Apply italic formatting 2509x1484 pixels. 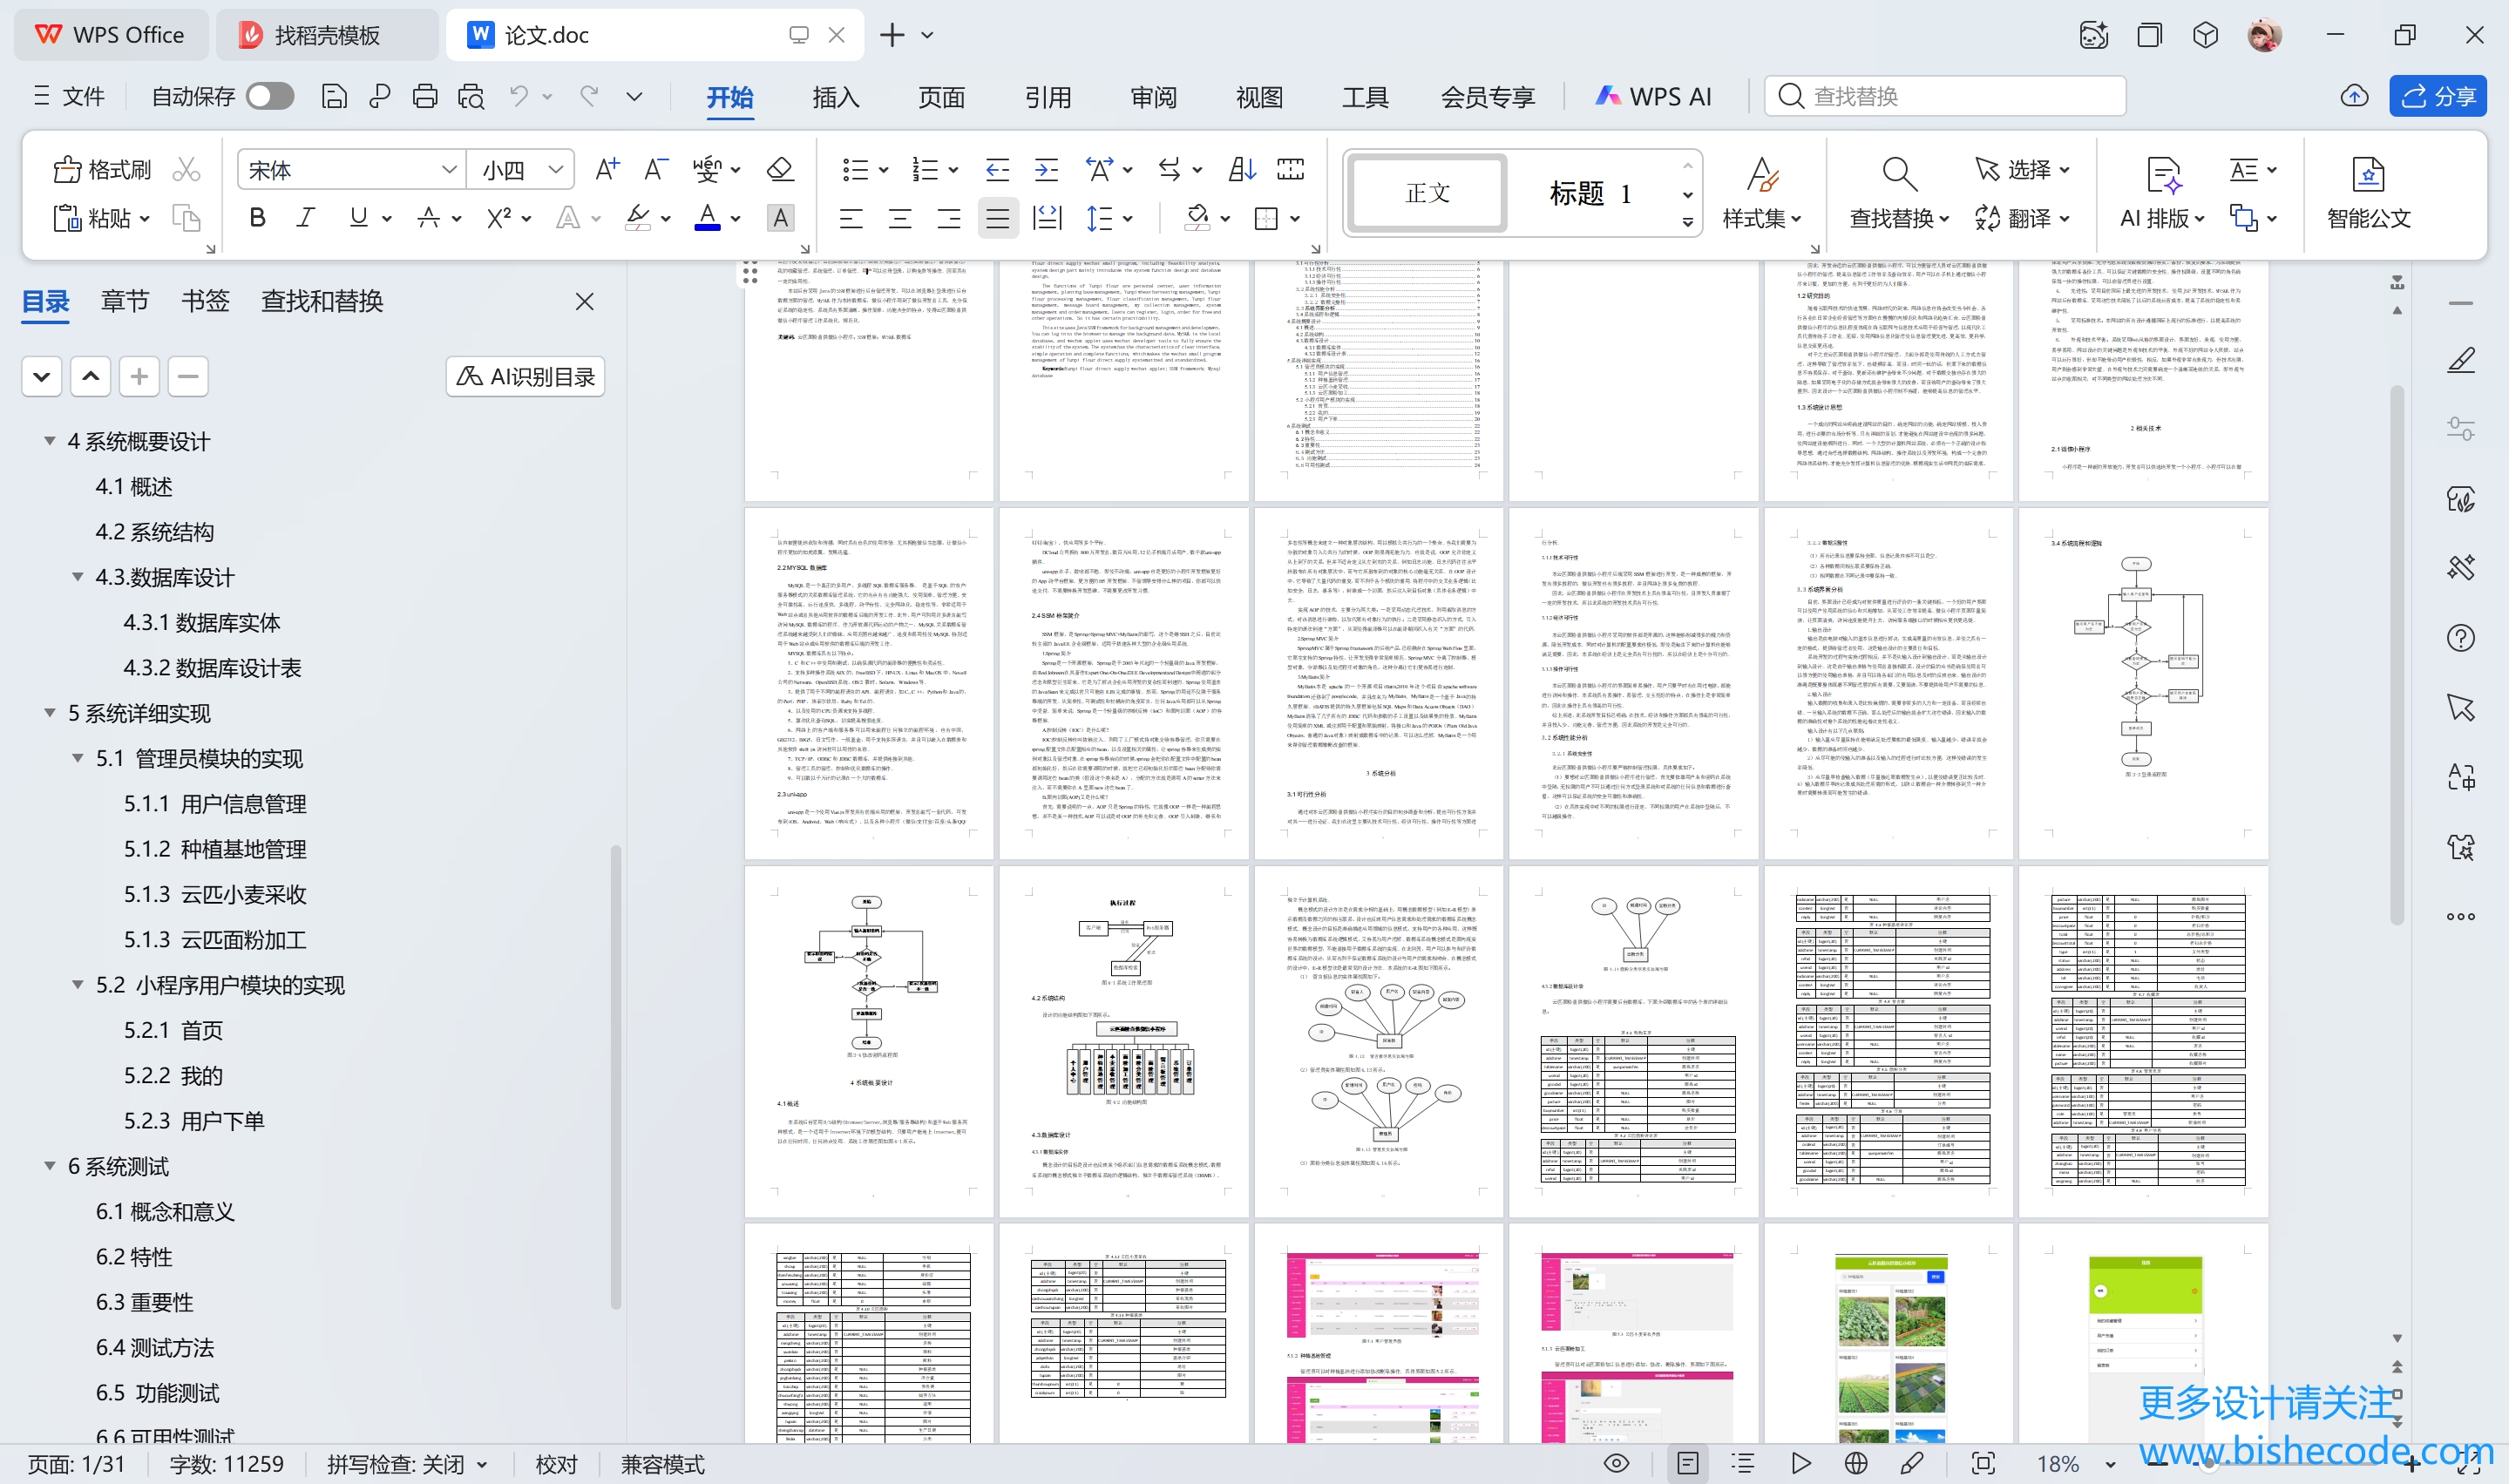tap(306, 218)
